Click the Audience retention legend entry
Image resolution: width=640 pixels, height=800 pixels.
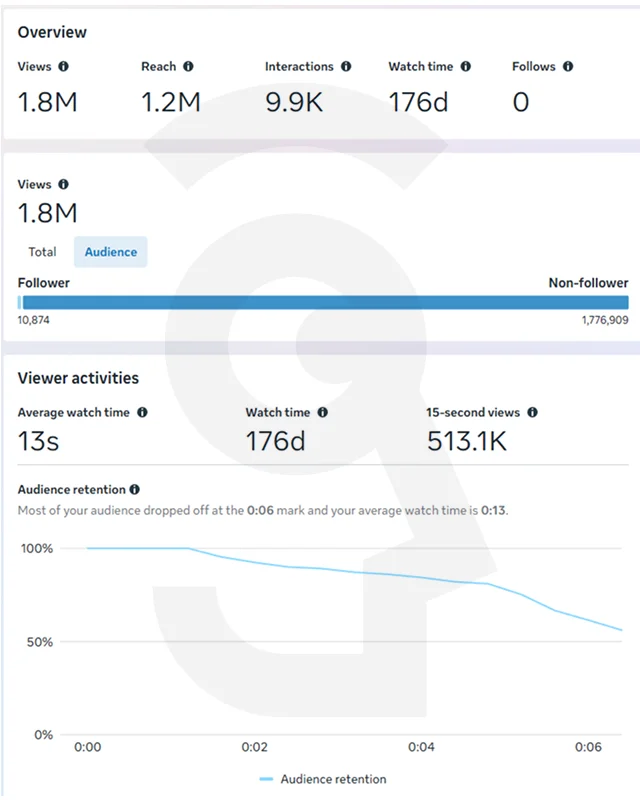(323, 779)
